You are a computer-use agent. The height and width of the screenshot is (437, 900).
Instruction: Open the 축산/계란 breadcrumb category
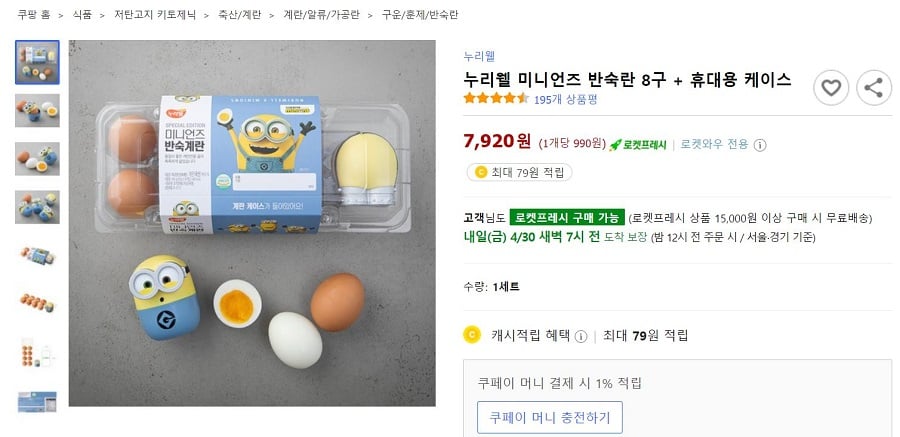[241, 15]
